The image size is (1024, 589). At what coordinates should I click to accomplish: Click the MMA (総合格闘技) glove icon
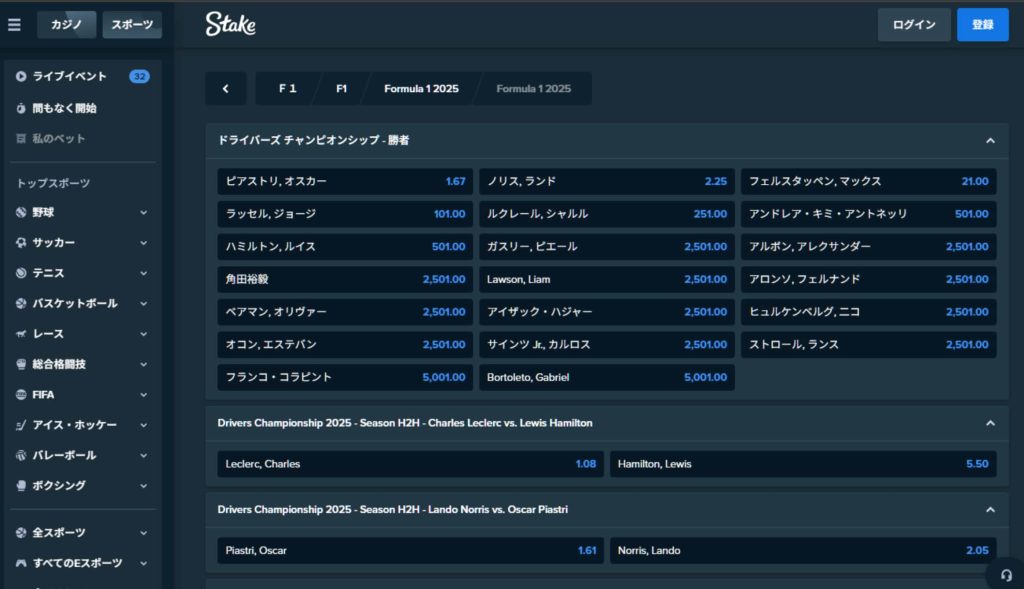coord(21,364)
